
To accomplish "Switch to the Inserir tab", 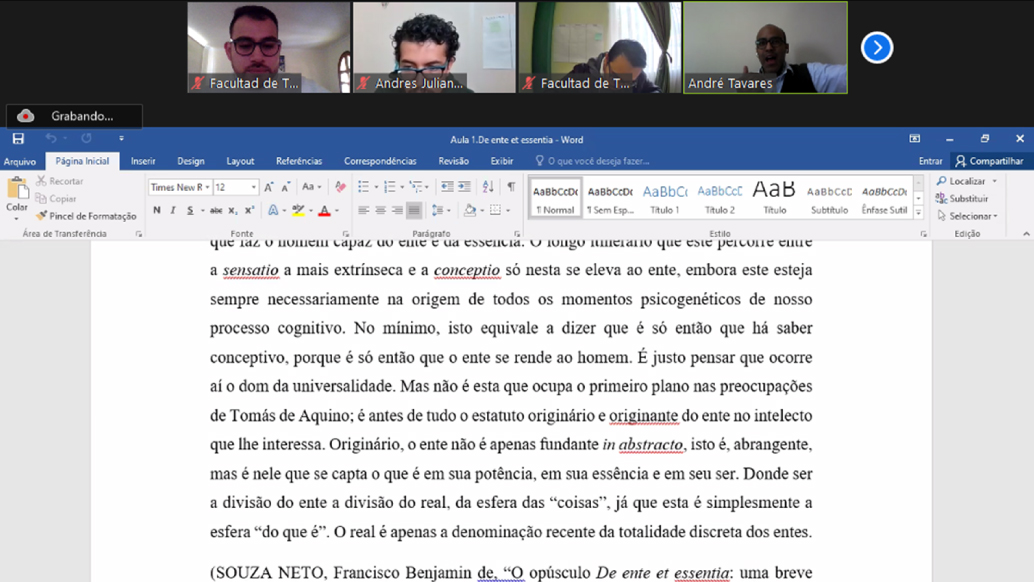I will pos(143,161).
